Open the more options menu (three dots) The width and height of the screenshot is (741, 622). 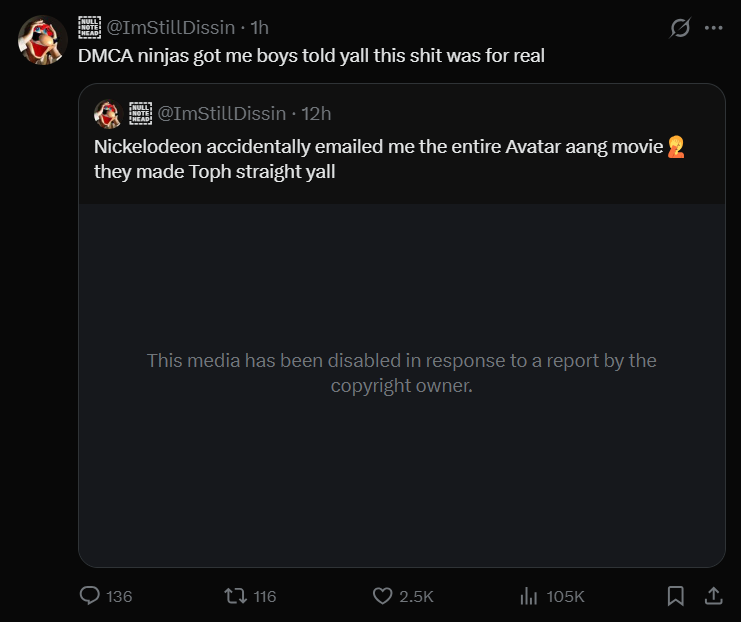pos(713,29)
